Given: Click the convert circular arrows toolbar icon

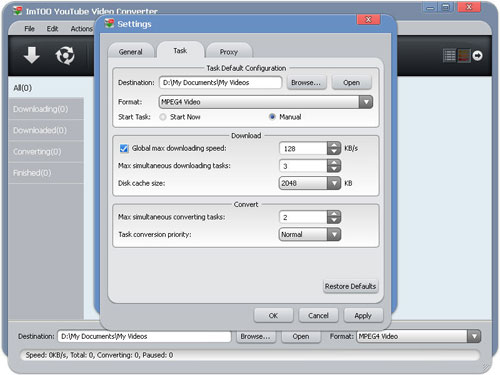Looking at the screenshot, I should (65, 55).
